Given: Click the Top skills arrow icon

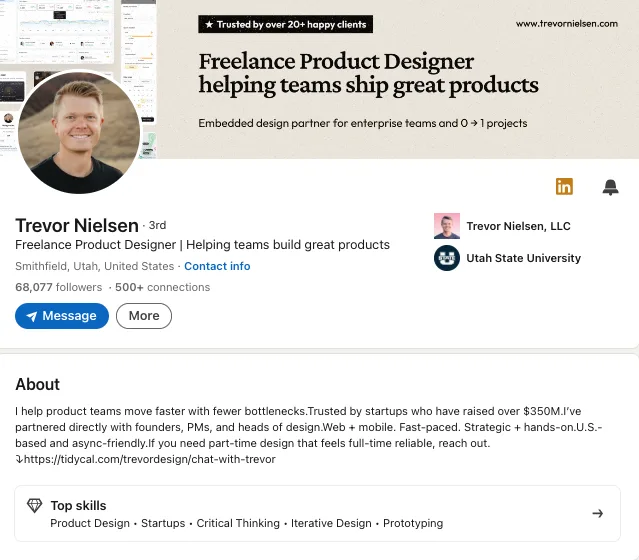Looking at the screenshot, I should coord(597,514).
